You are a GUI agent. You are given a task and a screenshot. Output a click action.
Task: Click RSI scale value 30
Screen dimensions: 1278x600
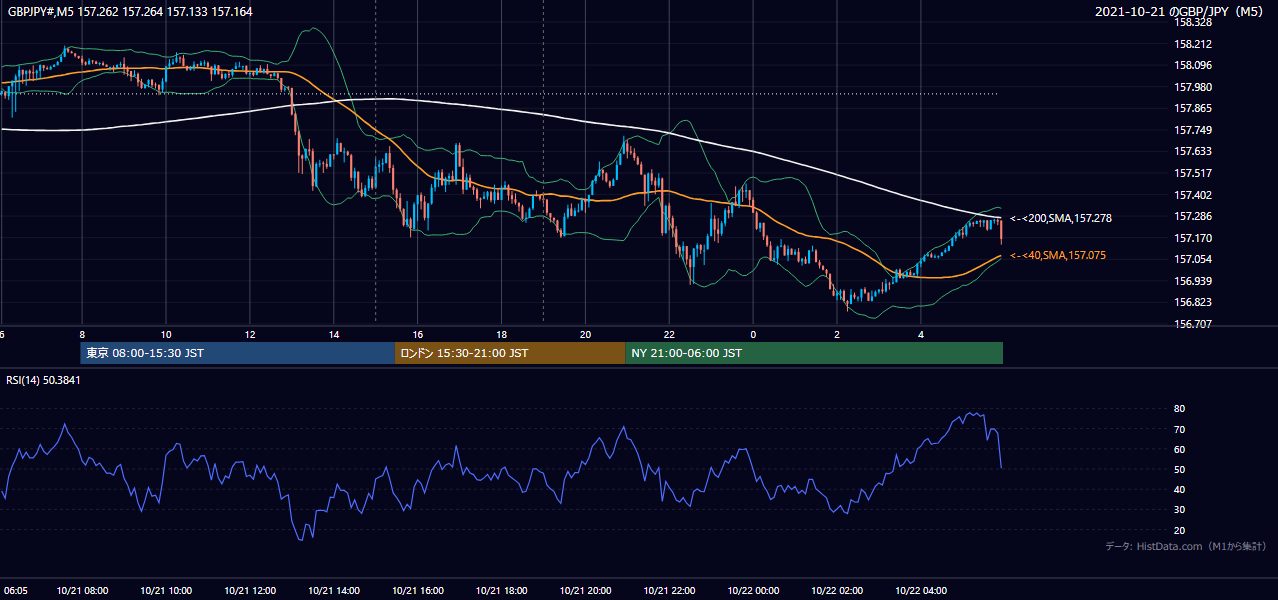click(1180, 510)
